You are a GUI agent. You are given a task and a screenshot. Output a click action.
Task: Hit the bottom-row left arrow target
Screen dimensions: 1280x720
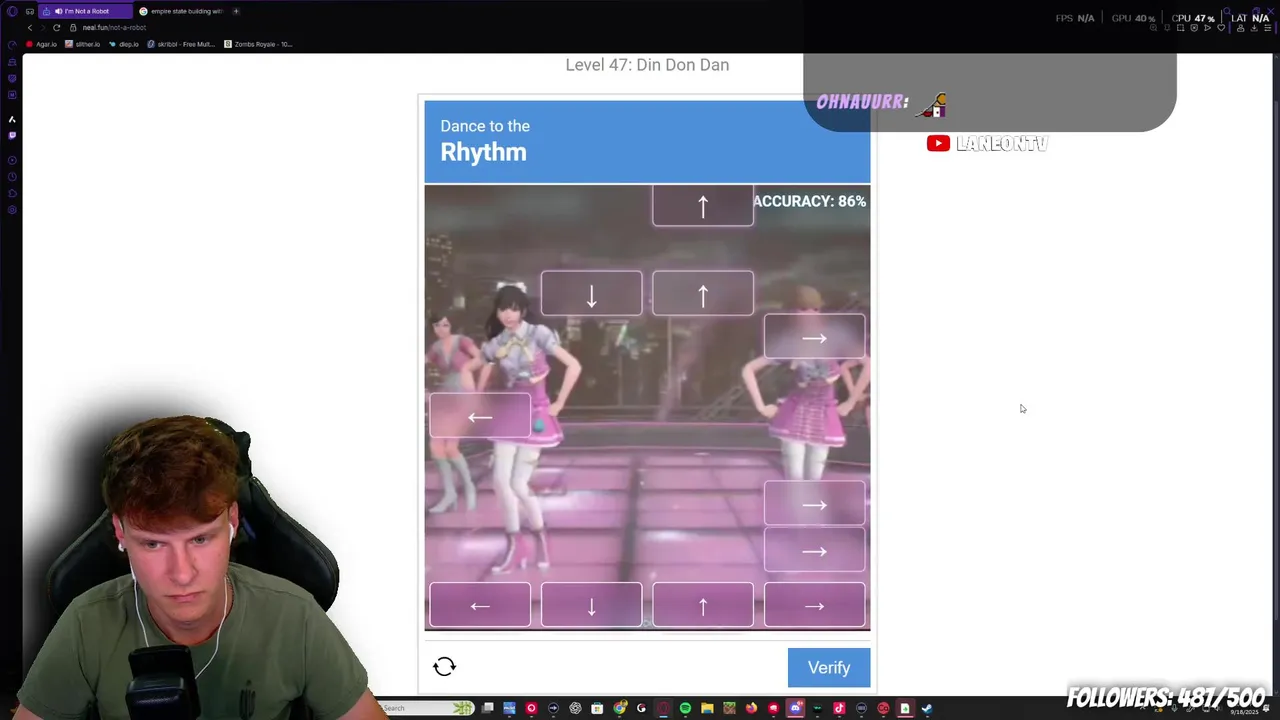click(480, 605)
